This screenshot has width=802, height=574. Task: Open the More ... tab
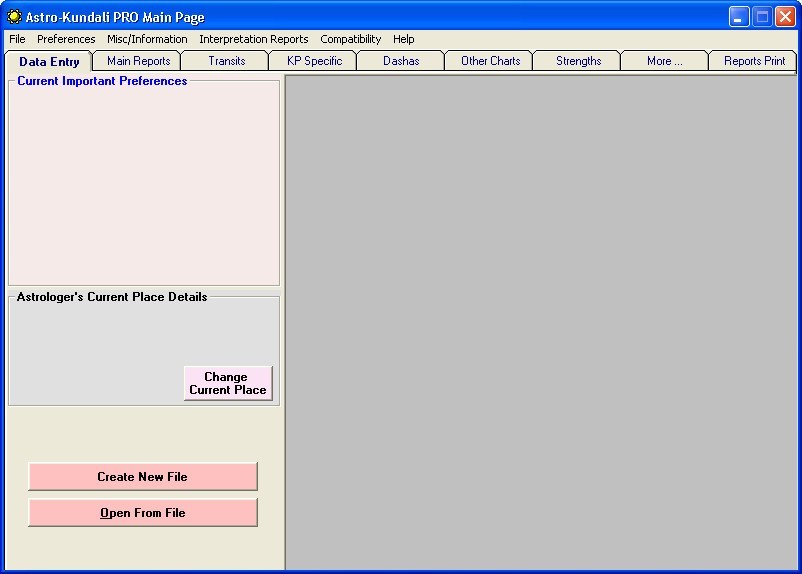pos(664,61)
